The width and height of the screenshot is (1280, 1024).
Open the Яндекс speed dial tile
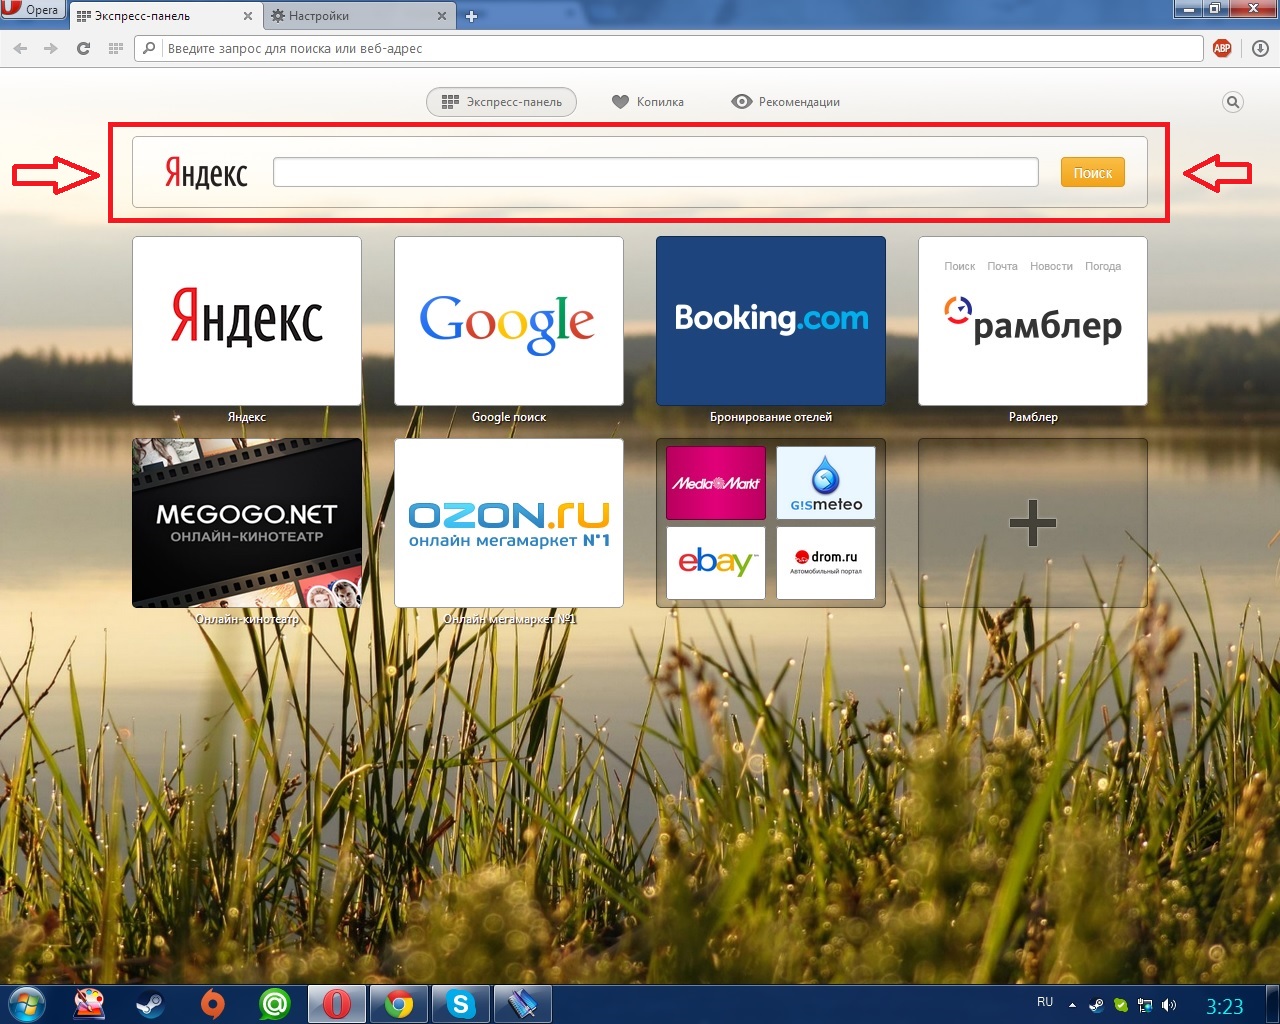247,321
